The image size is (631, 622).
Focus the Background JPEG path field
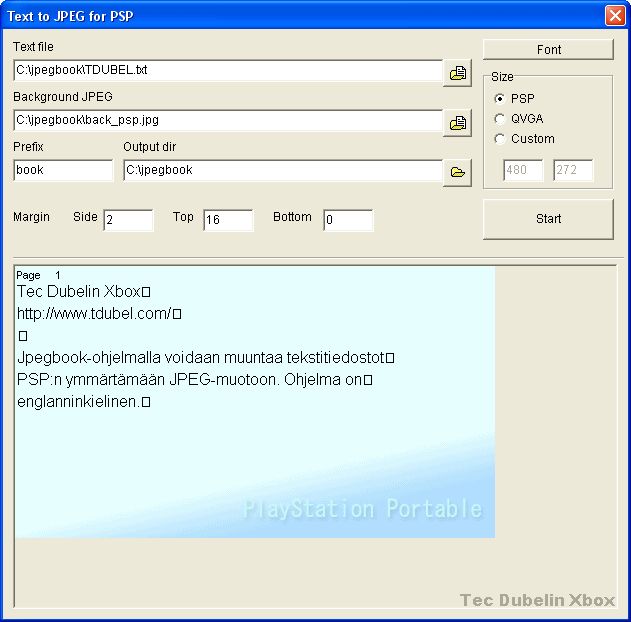pos(228,121)
